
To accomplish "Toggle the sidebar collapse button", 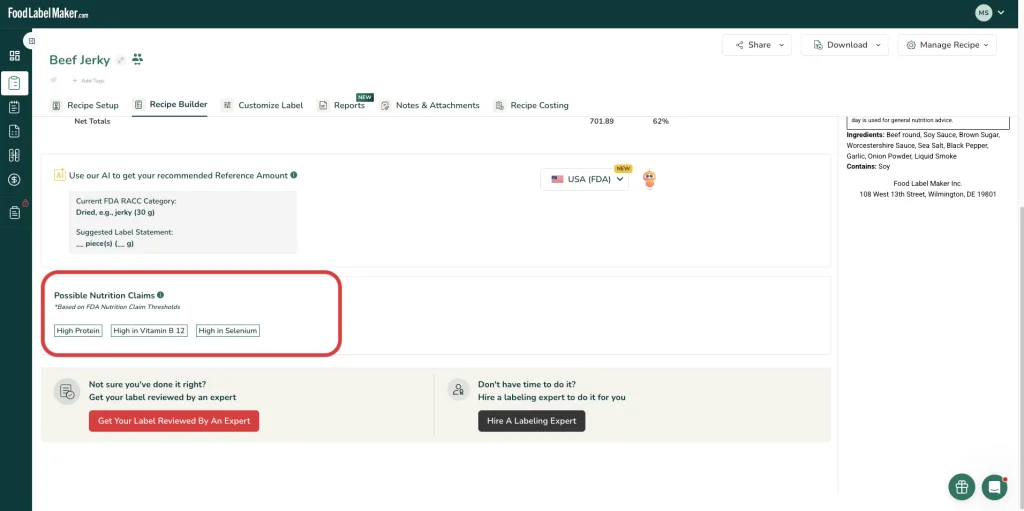I will point(31,41).
